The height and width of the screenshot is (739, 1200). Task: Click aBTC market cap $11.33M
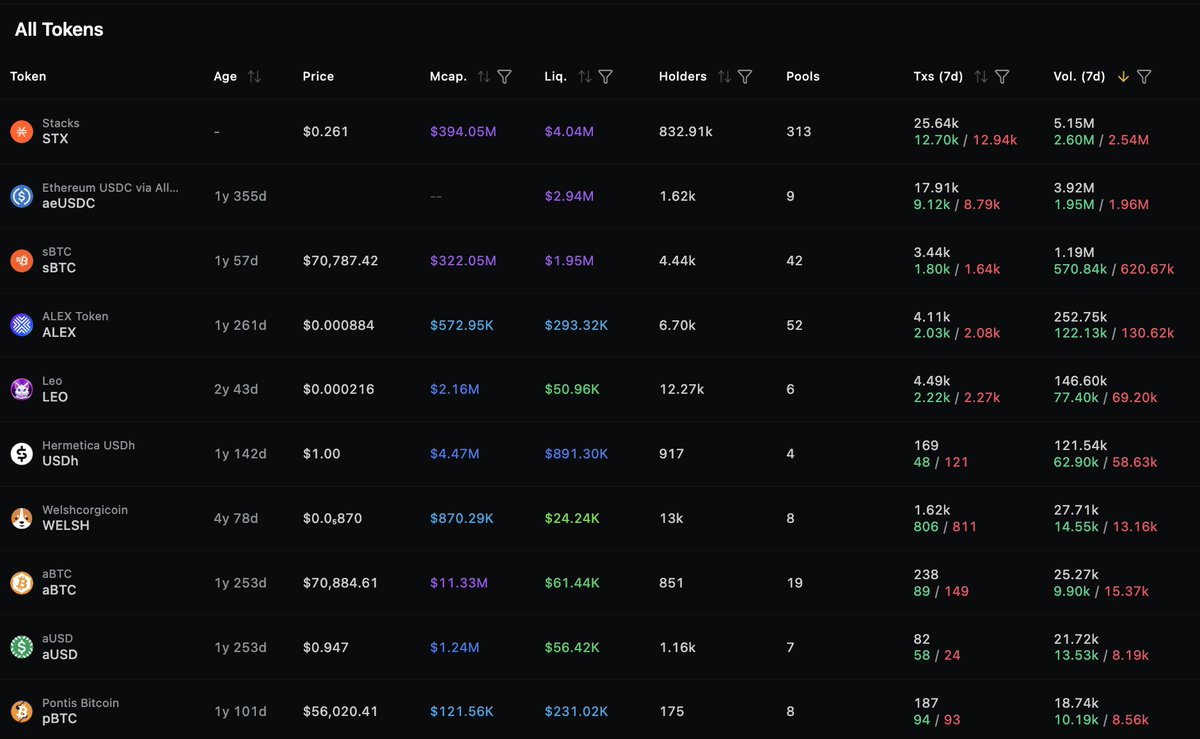point(458,582)
